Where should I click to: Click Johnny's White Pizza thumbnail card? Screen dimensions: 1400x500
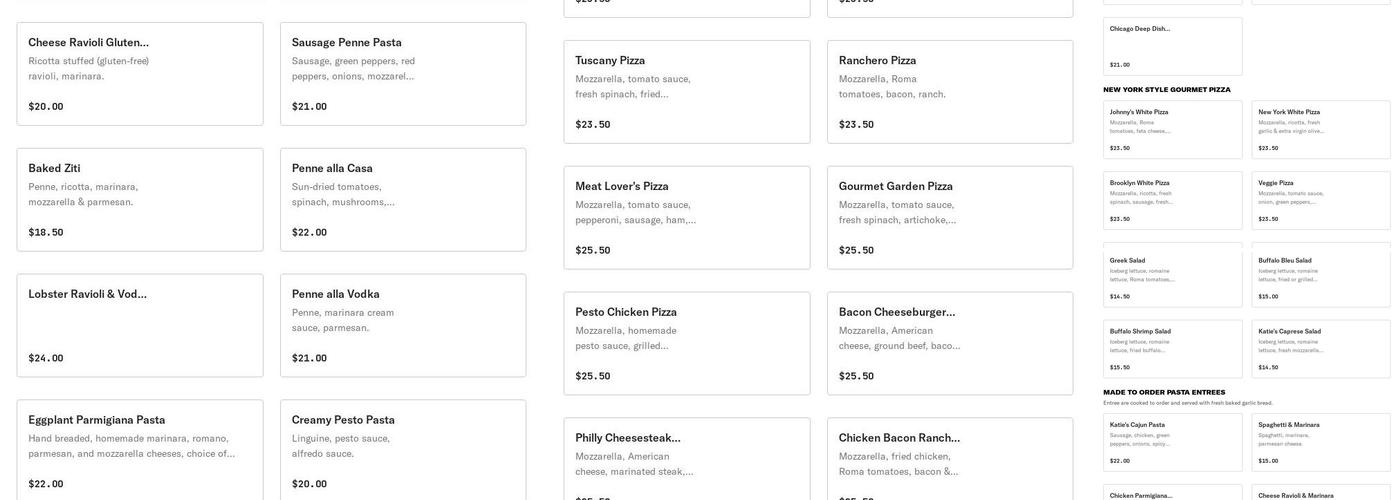click(1173, 130)
